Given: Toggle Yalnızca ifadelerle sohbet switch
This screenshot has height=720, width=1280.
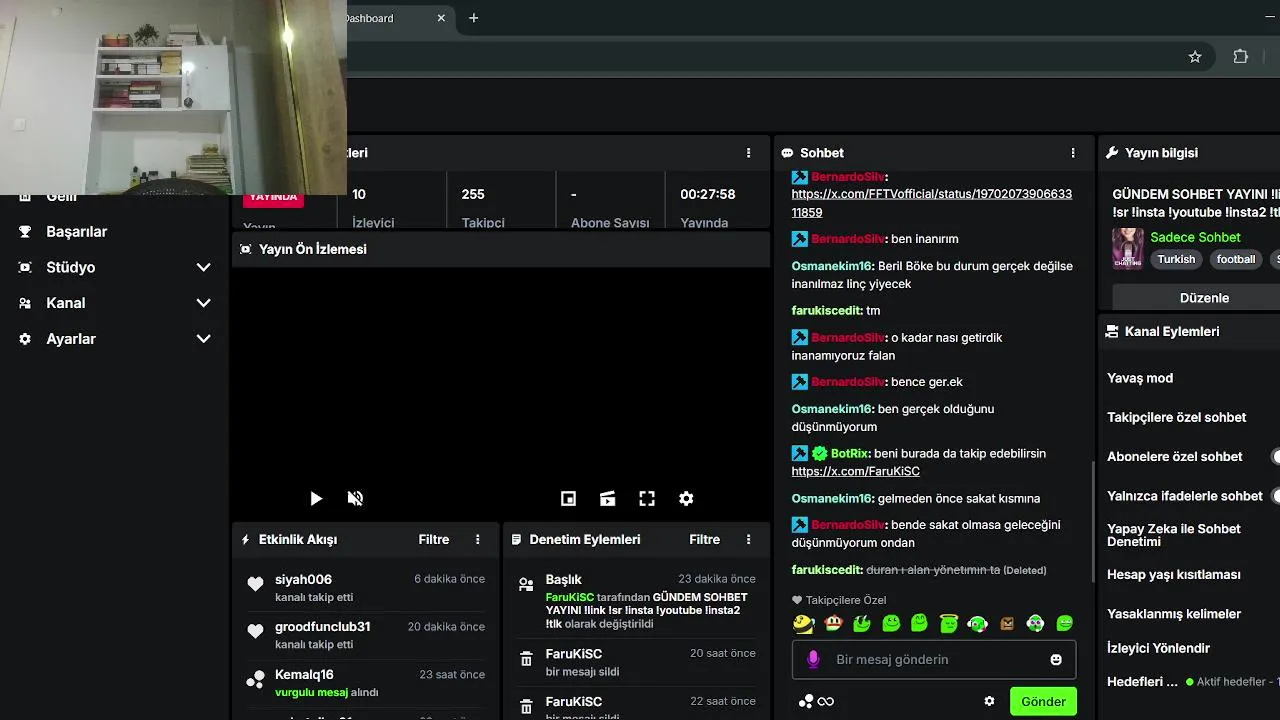Looking at the screenshot, I should coord(1276,495).
